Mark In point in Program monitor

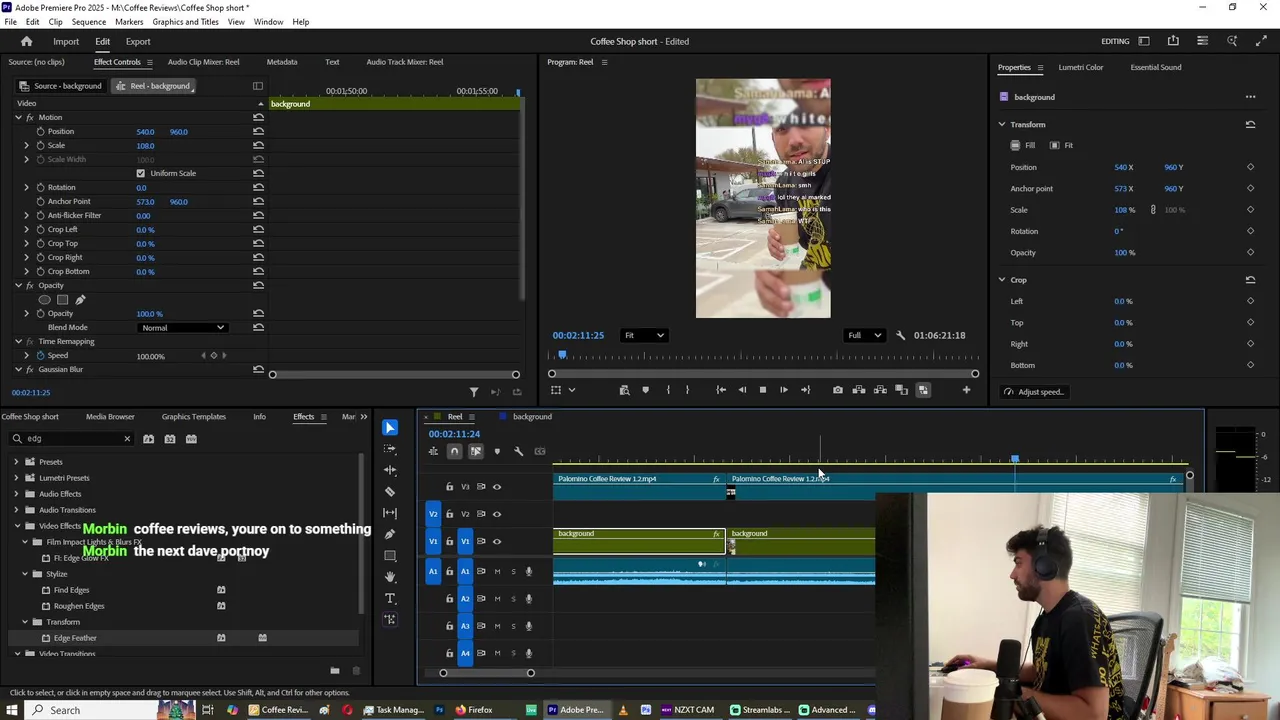coord(668,390)
